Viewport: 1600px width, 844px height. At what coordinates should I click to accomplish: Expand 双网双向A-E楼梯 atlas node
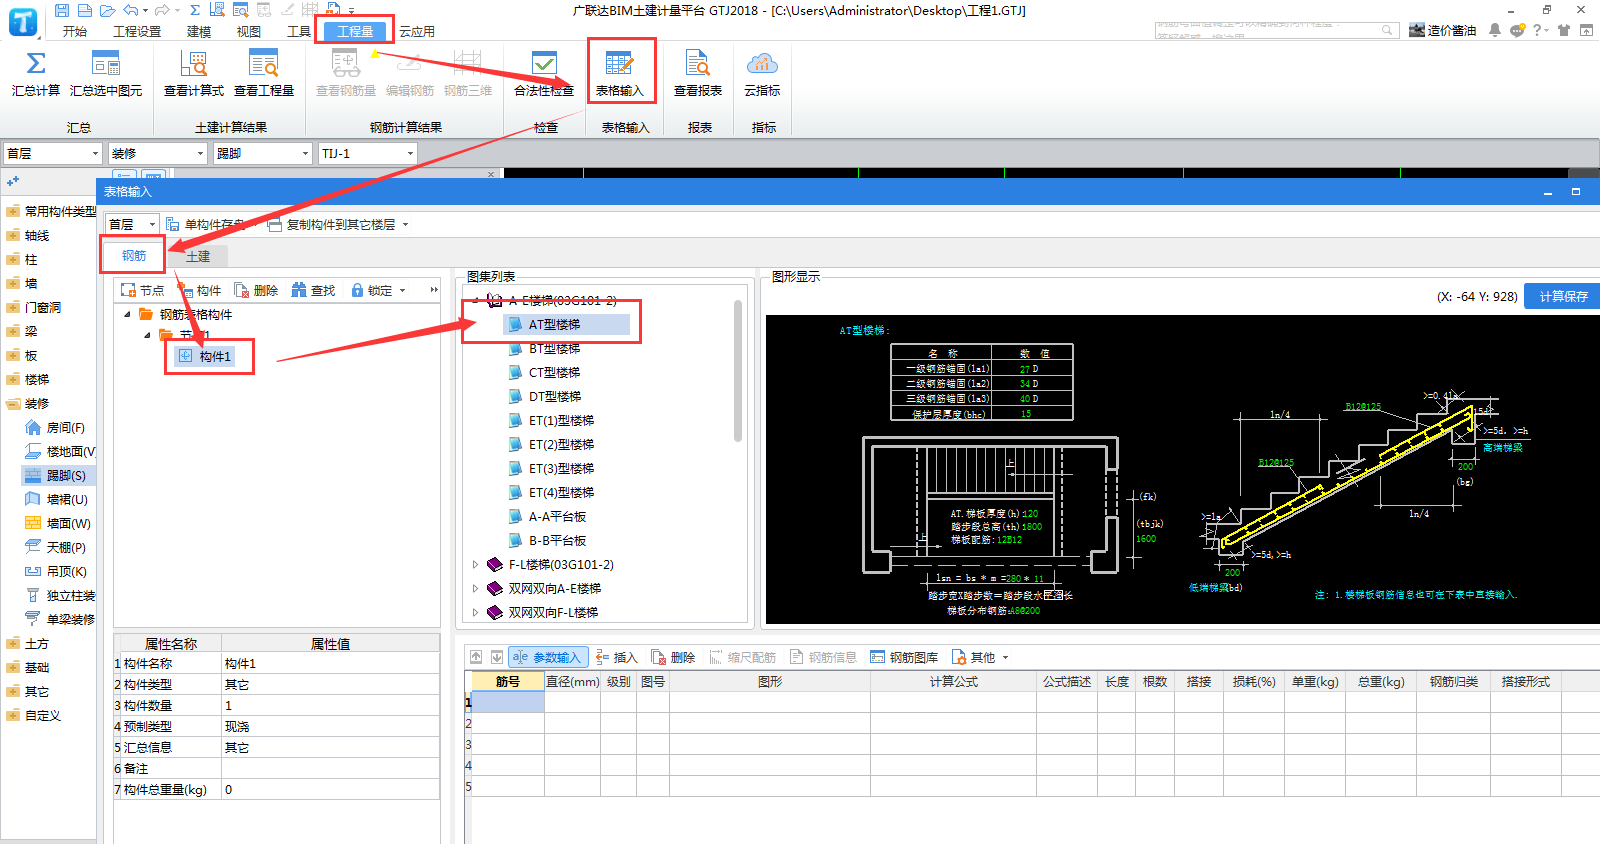click(475, 588)
